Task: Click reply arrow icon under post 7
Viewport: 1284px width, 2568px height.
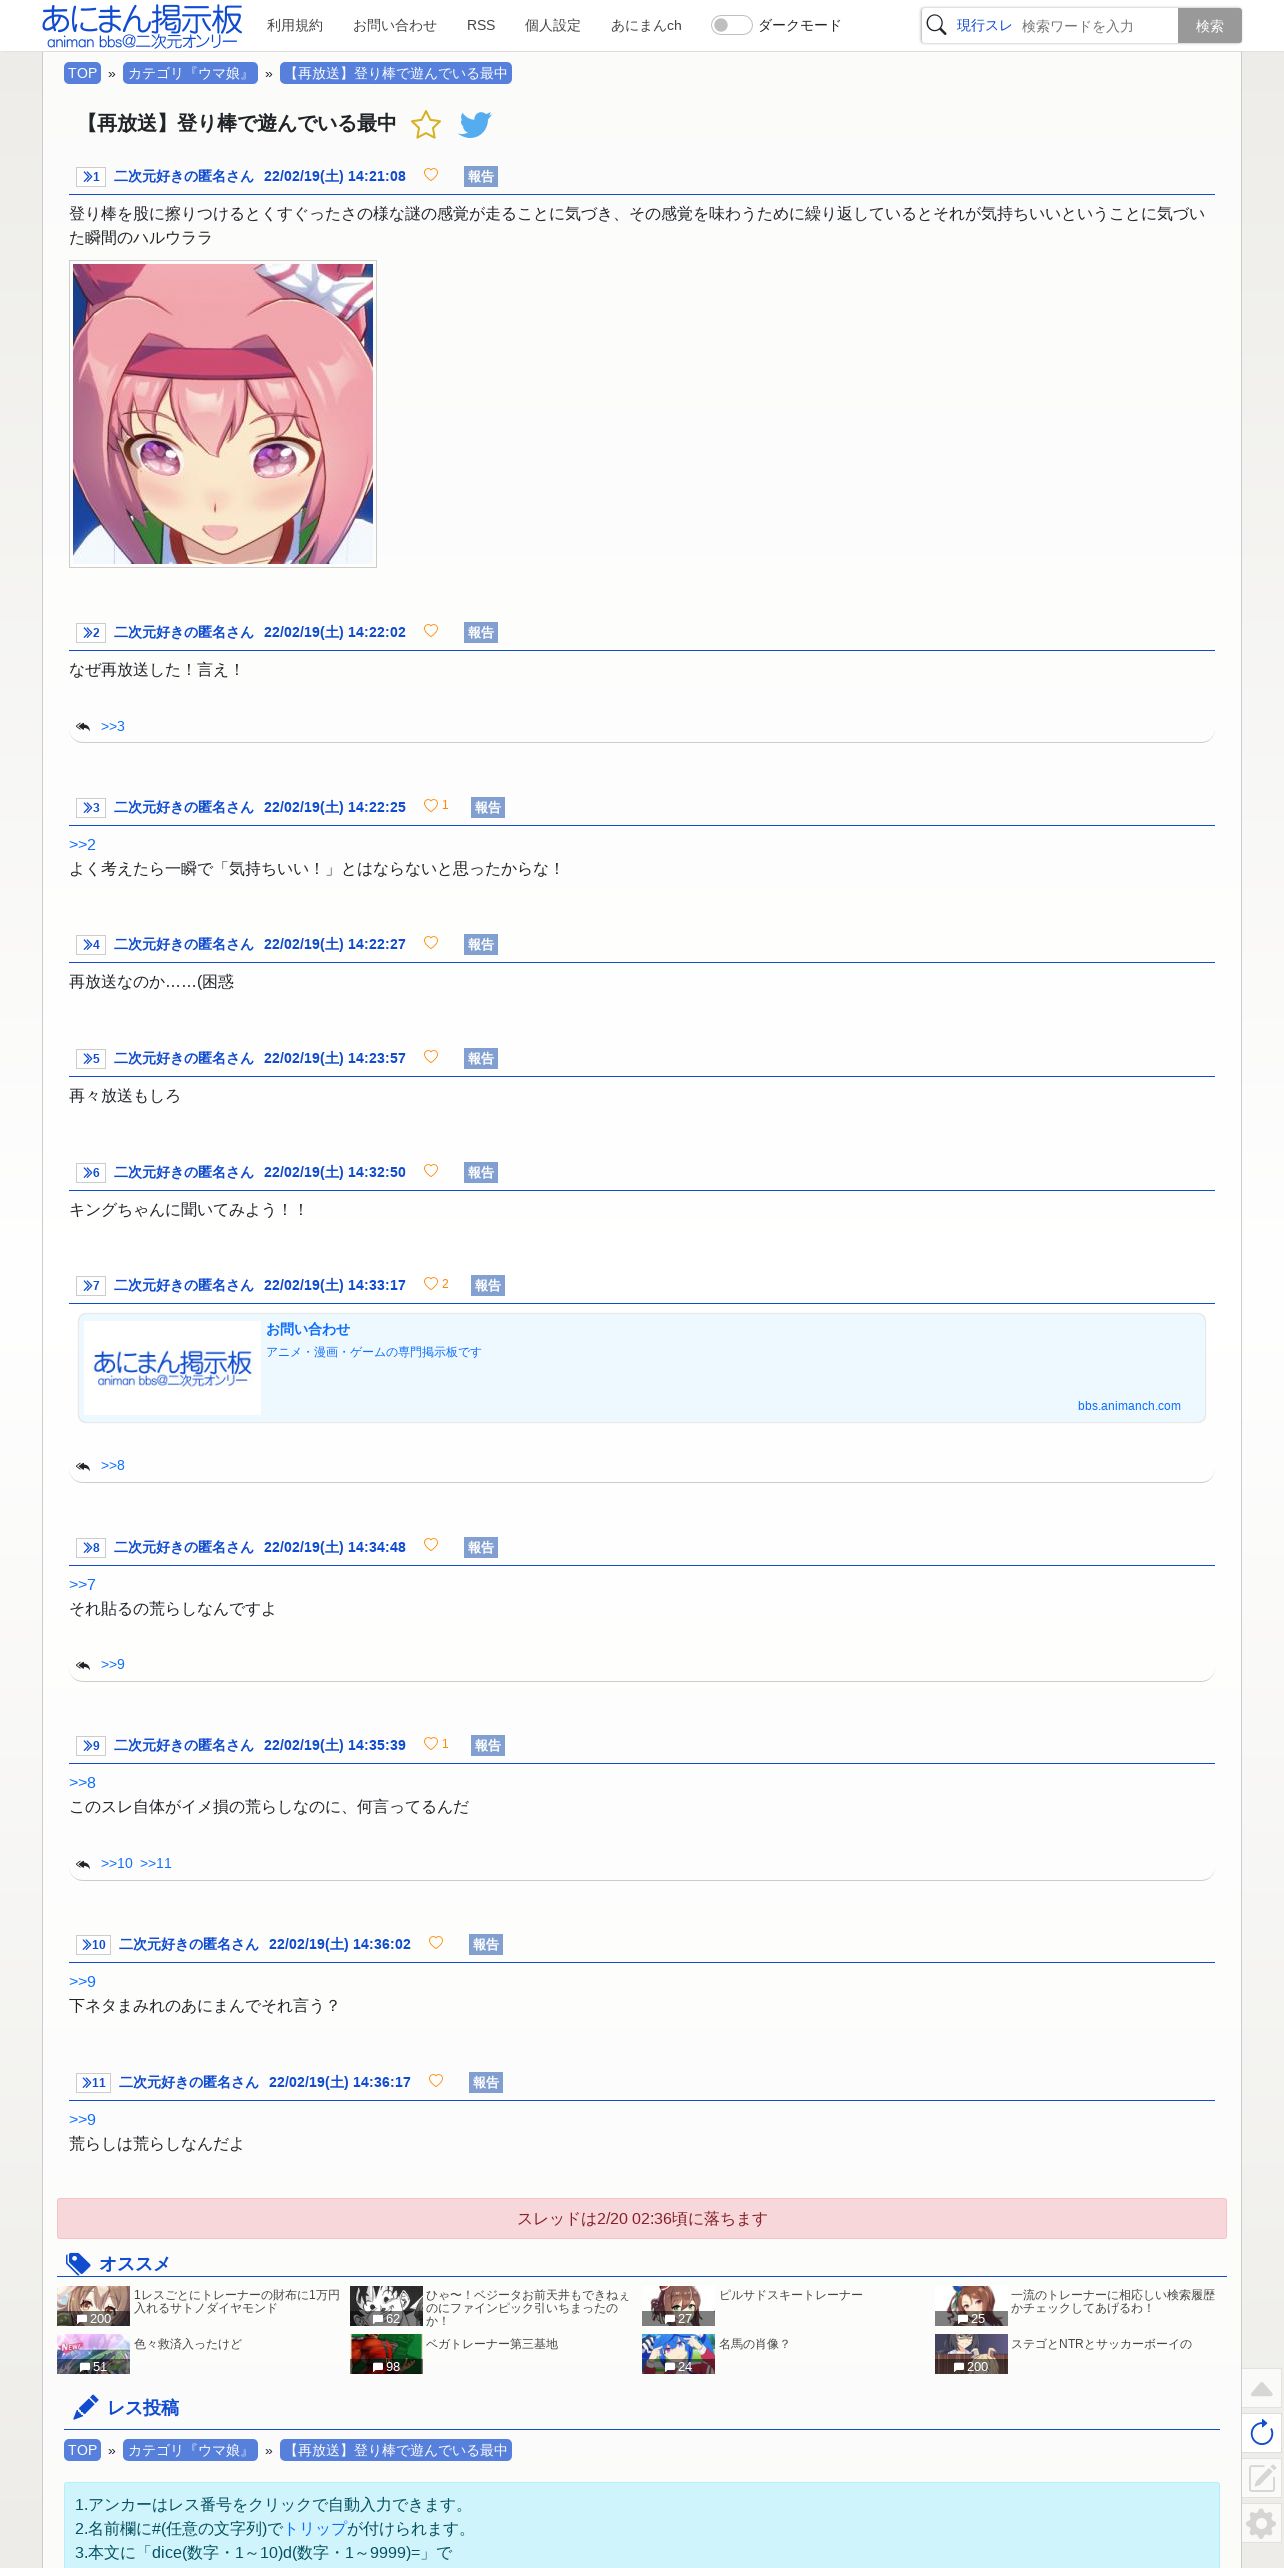Action: click(83, 1466)
